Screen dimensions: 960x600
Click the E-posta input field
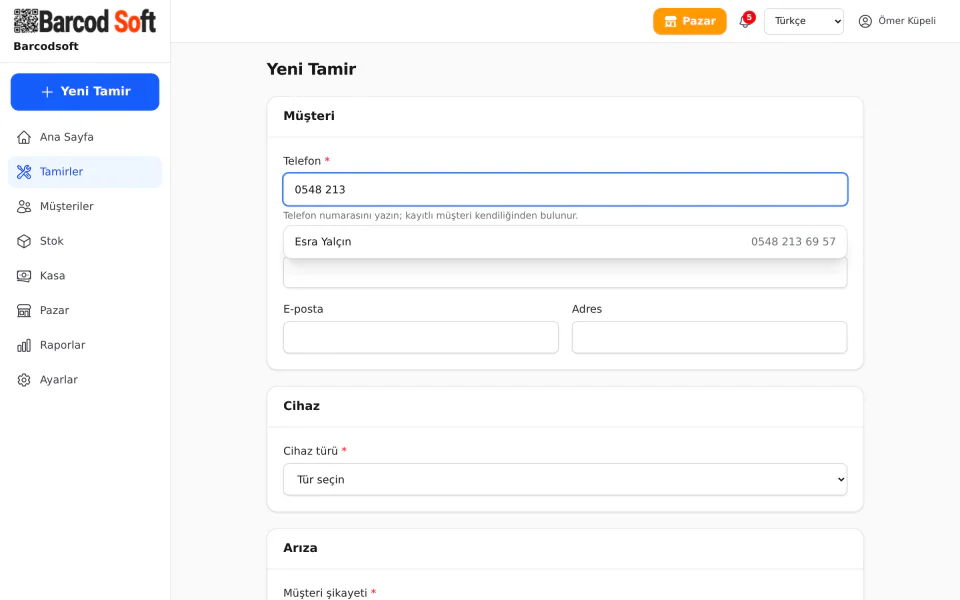(421, 337)
